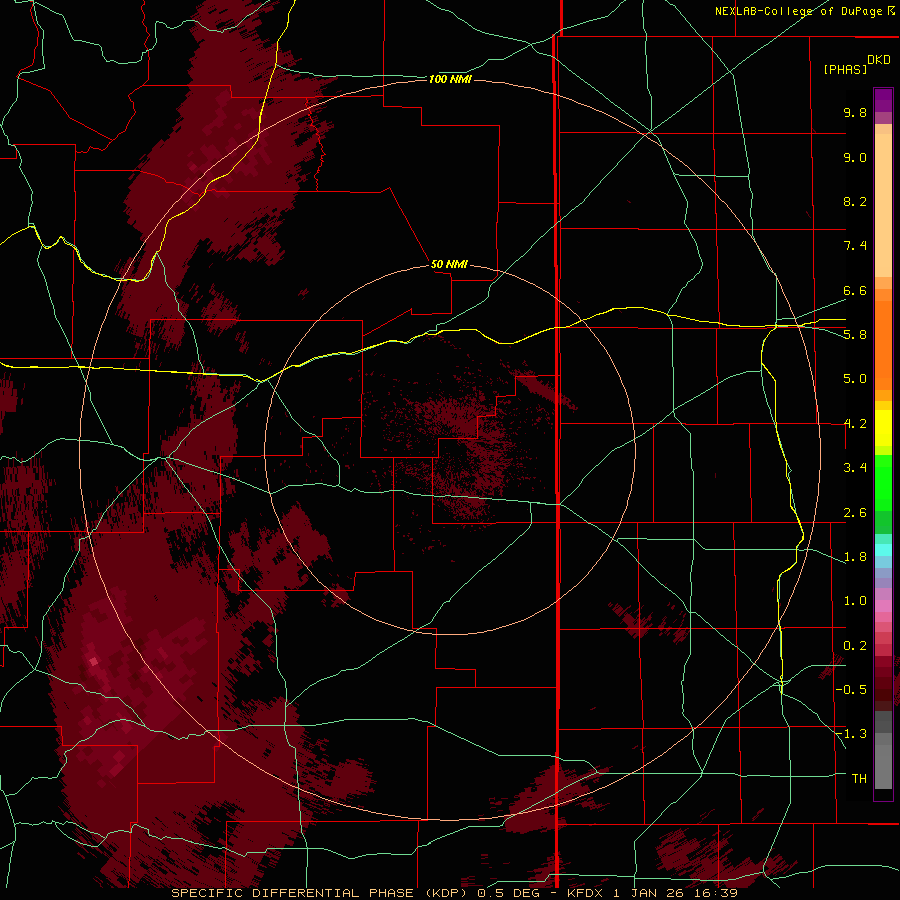Pick the 6.6 scale value

point(855,290)
